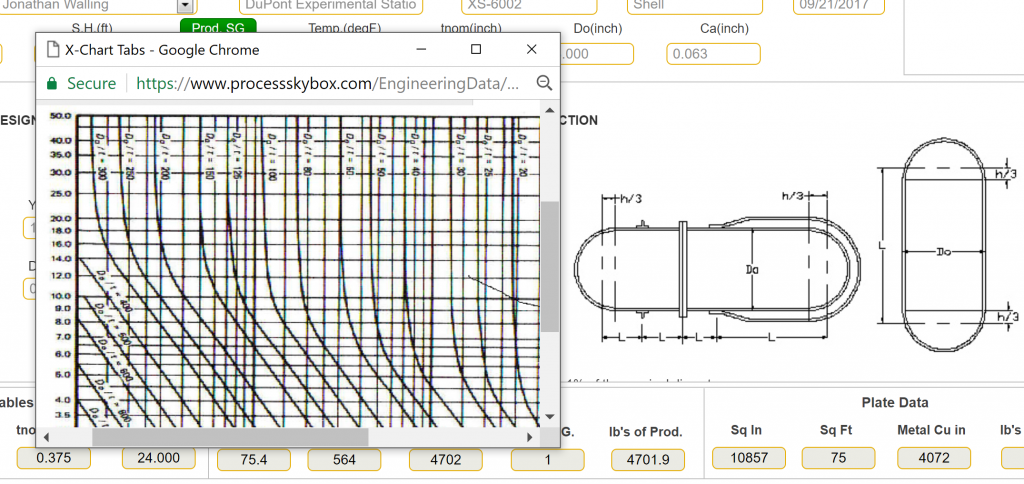Click the zoom magnifier icon in address bar
The height and width of the screenshot is (484, 1024).
(x=544, y=83)
